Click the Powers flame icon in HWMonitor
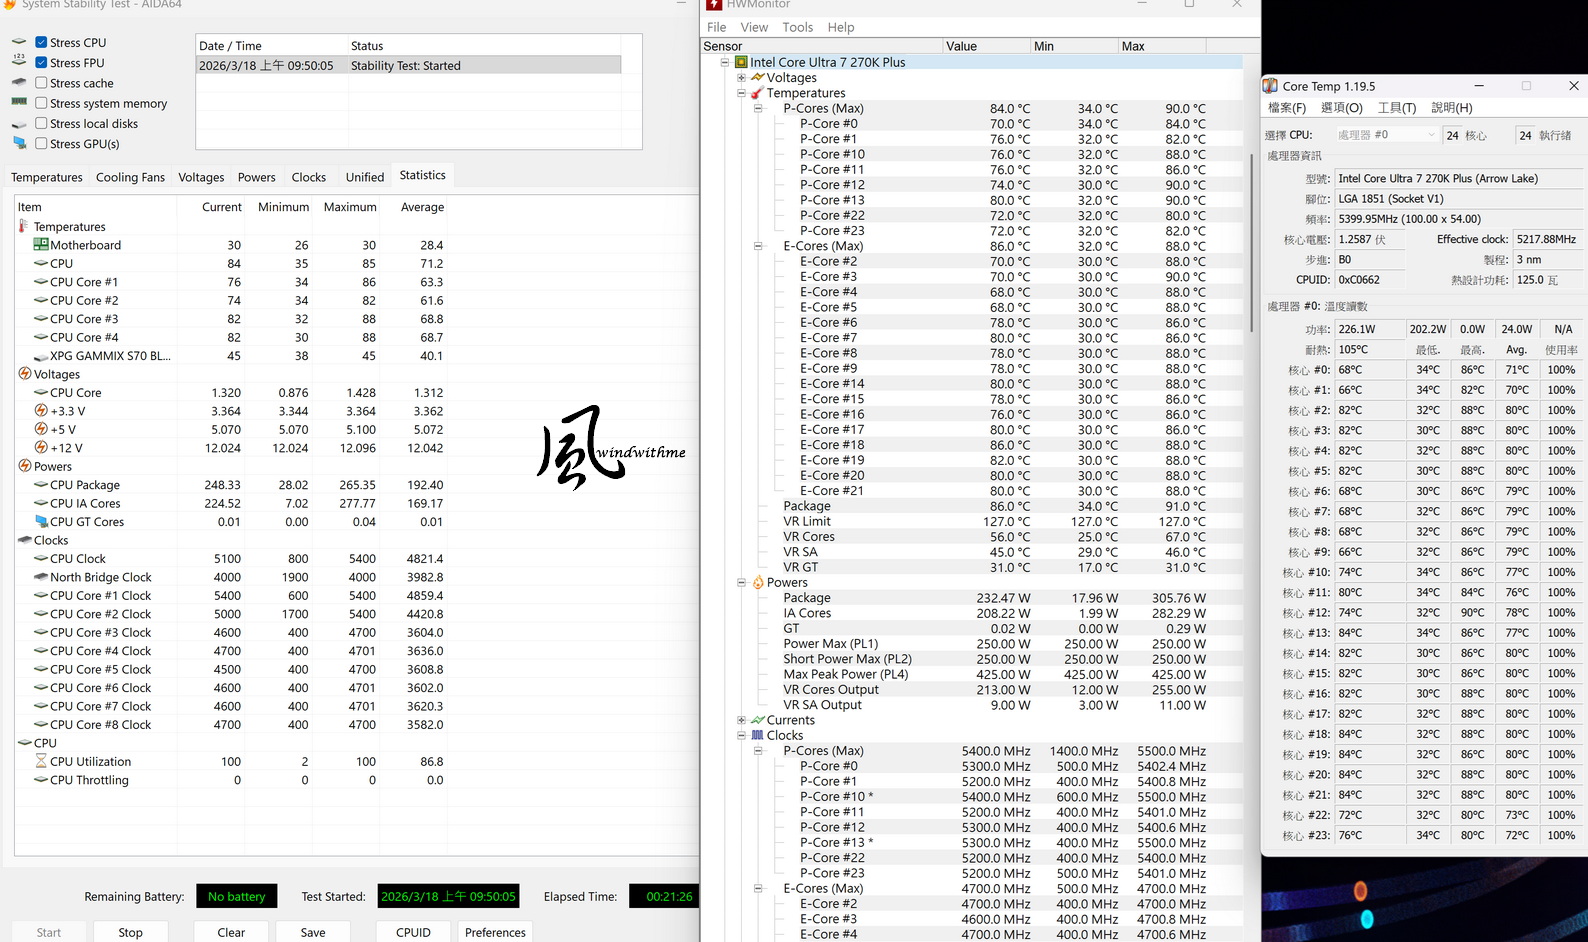The height and width of the screenshot is (942, 1588). (x=758, y=583)
